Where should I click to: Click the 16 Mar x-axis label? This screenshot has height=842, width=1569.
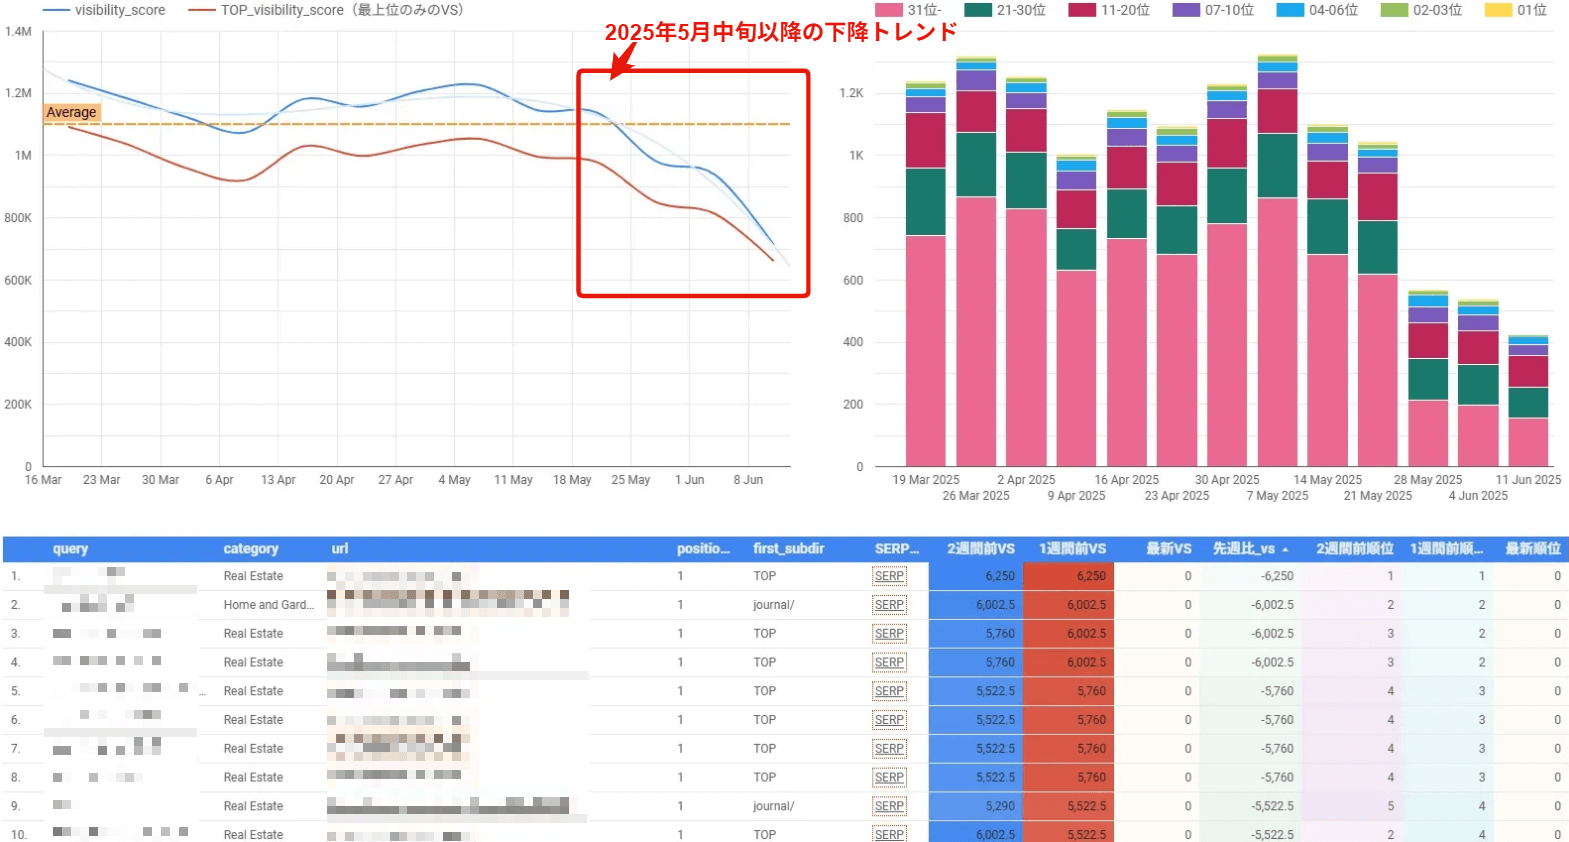43,480
